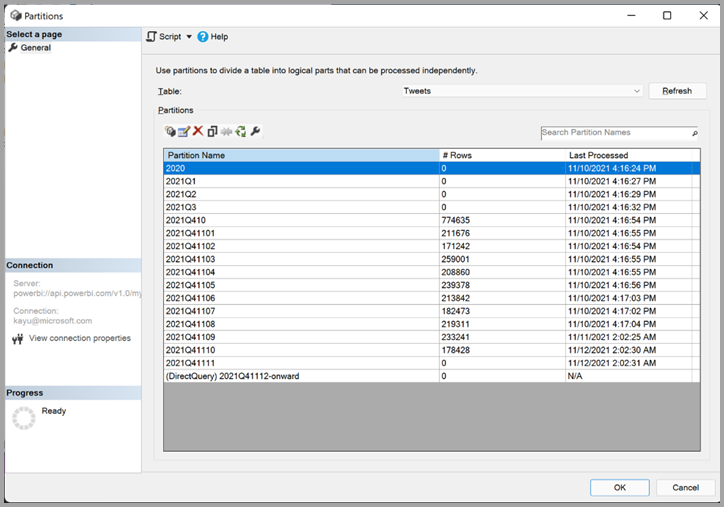Click the blue Help icon
The width and height of the screenshot is (724, 507).
[203, 37]
